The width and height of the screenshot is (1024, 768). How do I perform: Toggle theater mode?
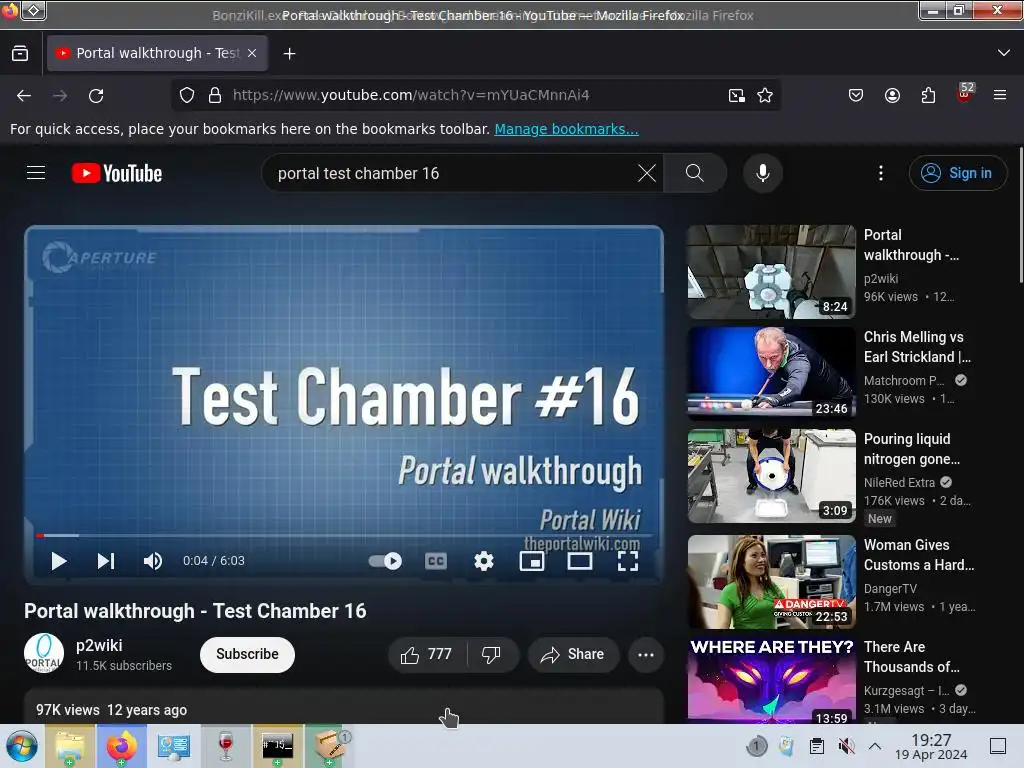(580, 561)
